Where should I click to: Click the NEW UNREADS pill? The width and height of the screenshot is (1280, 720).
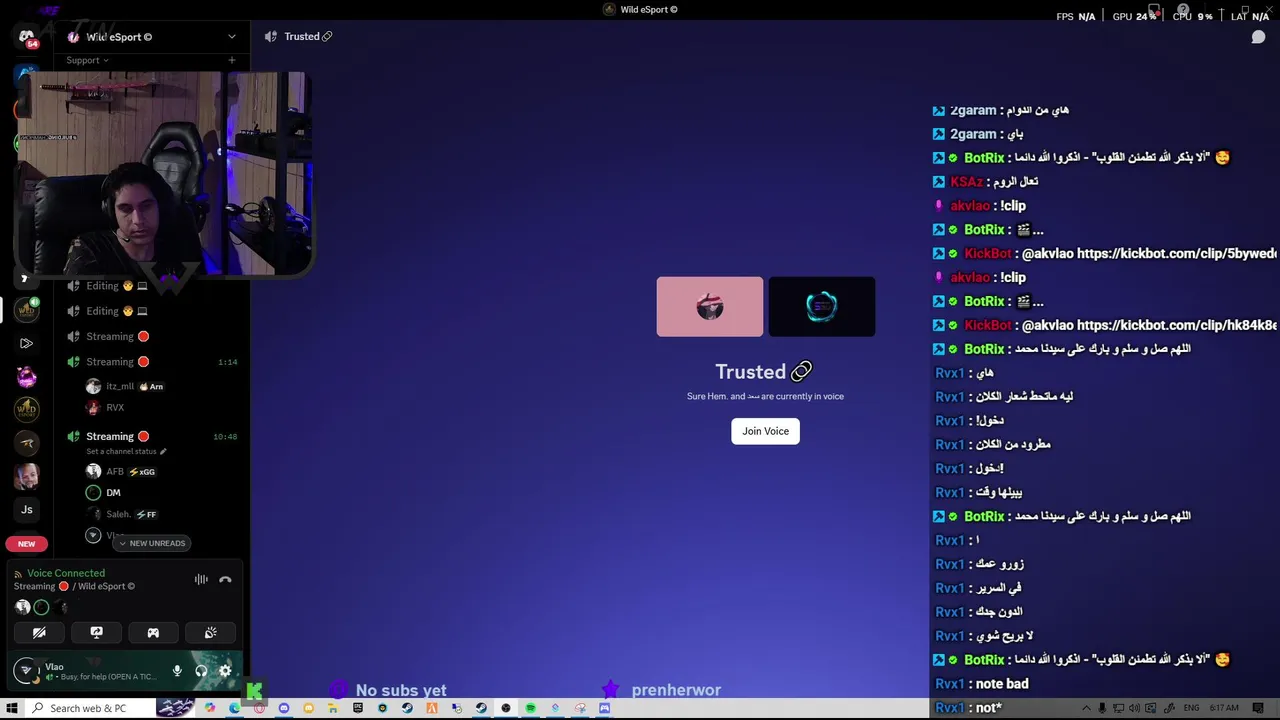tap(152, 543)
